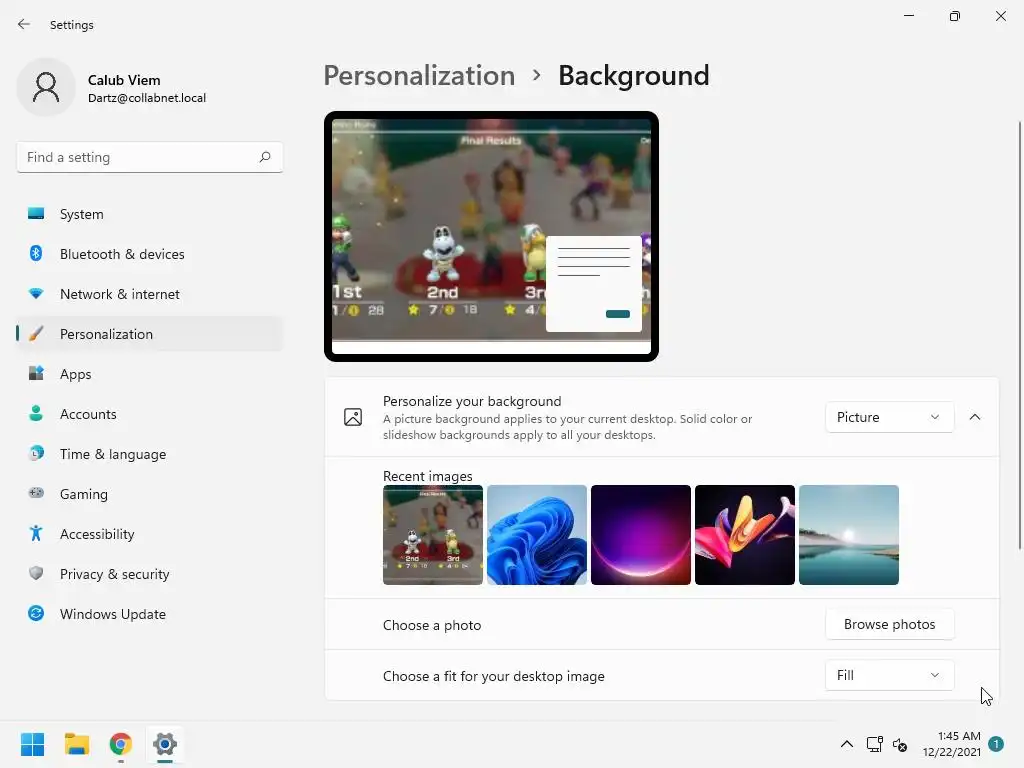
Task: Click the Find a setting search box
Action: tap(150, 157)
